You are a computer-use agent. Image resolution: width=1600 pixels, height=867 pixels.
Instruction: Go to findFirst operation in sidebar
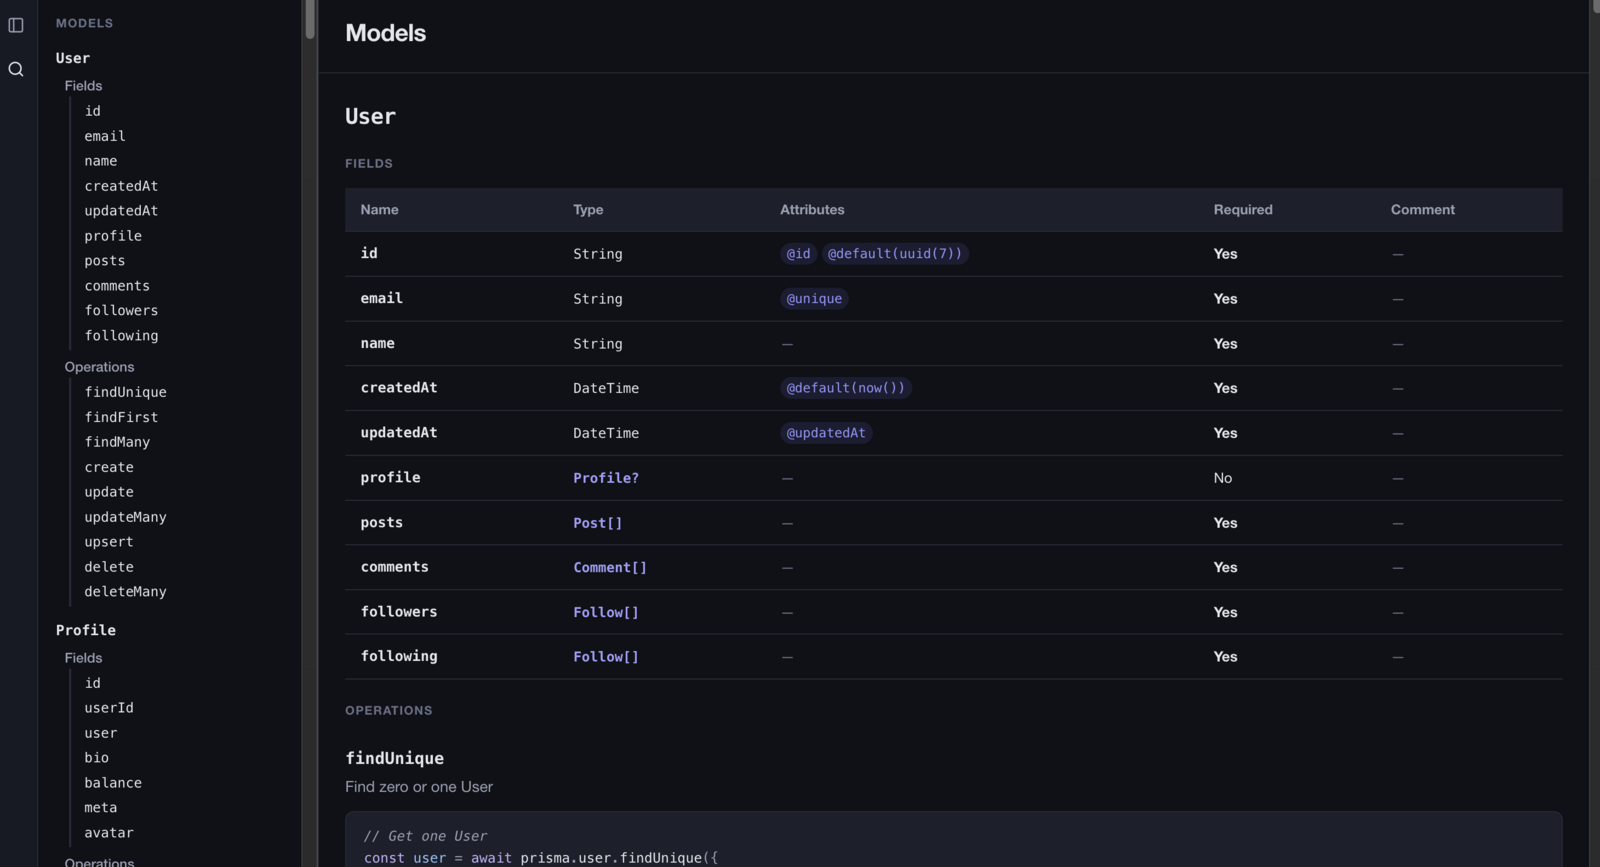pos(121,417)
